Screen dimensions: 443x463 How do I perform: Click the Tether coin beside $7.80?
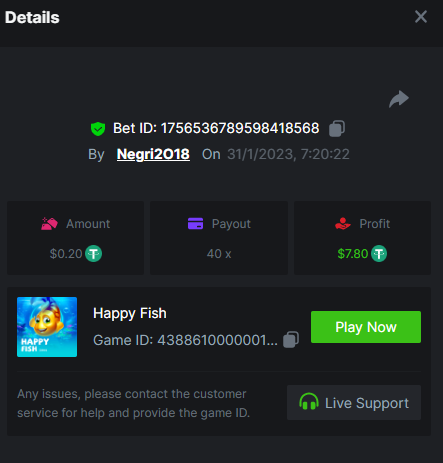coord(379,254)
